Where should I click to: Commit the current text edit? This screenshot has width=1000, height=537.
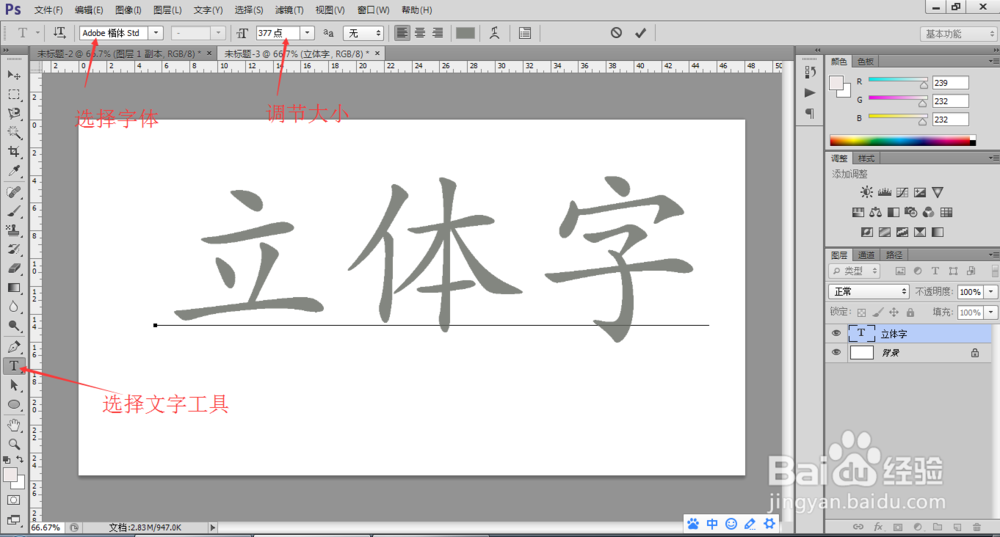[641, 33]
